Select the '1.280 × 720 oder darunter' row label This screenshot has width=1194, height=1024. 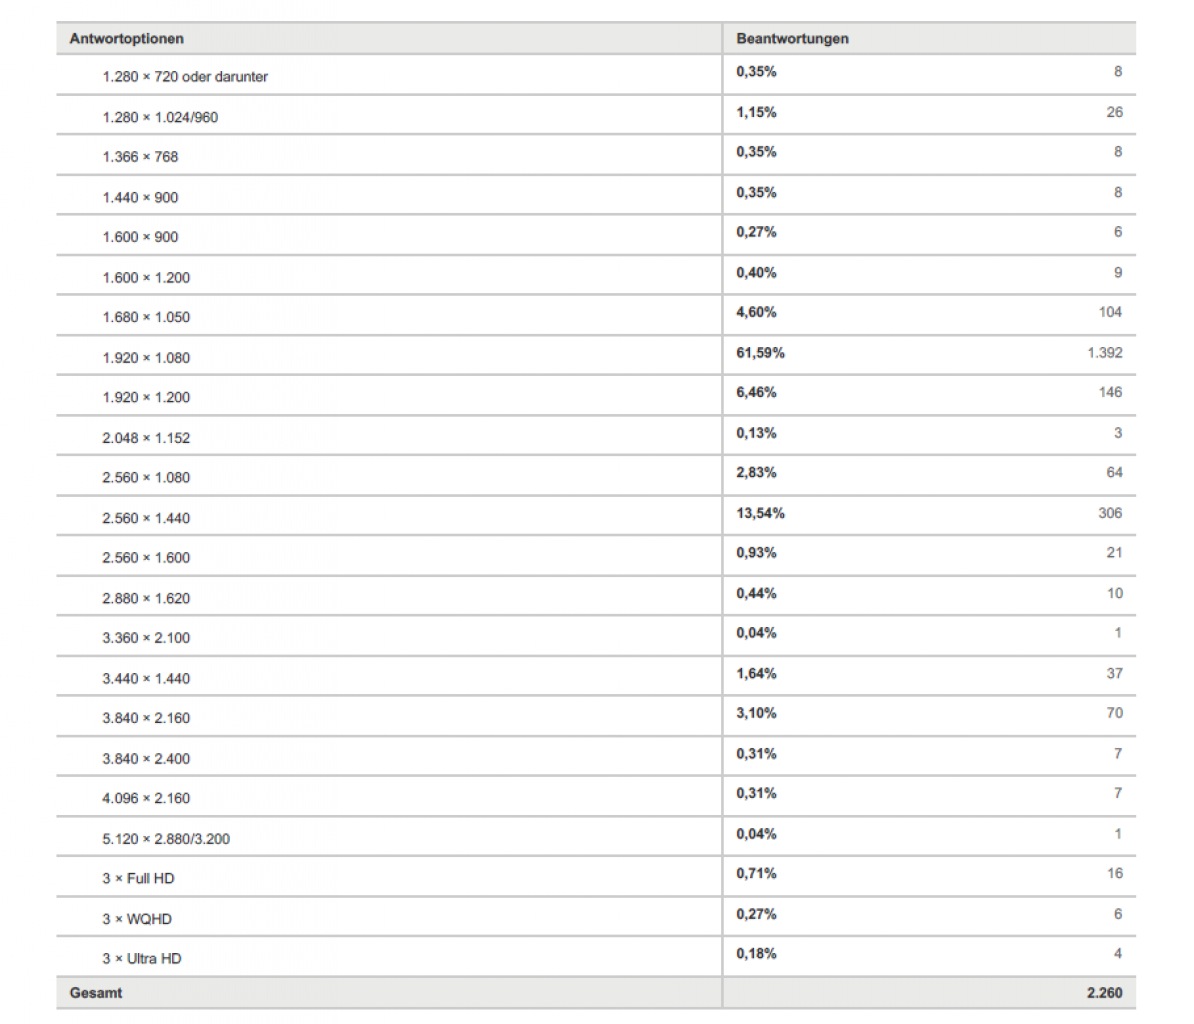tap(185, 77)
